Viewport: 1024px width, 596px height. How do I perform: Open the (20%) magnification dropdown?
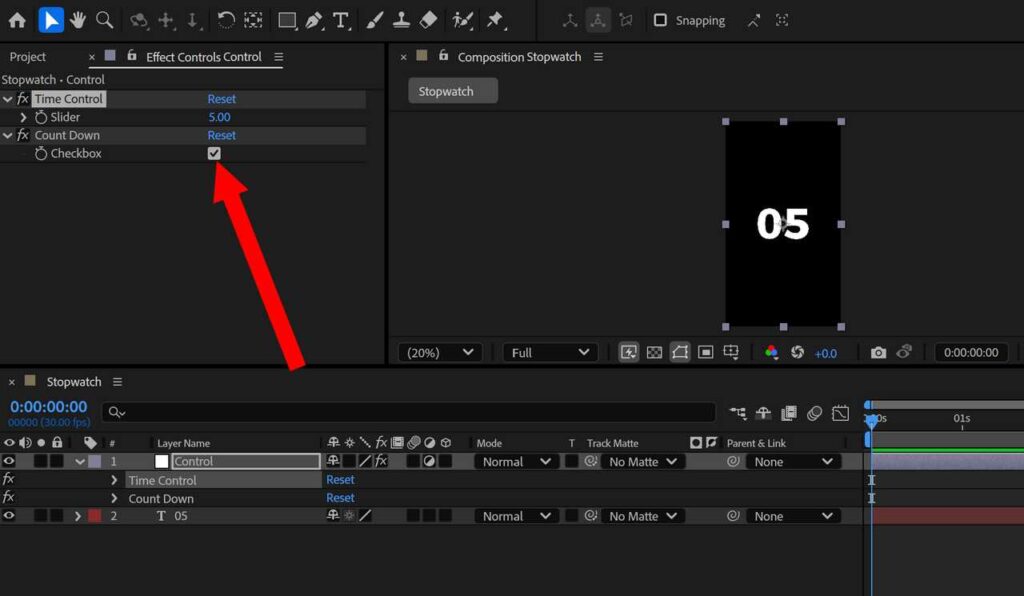pos(440,353)
